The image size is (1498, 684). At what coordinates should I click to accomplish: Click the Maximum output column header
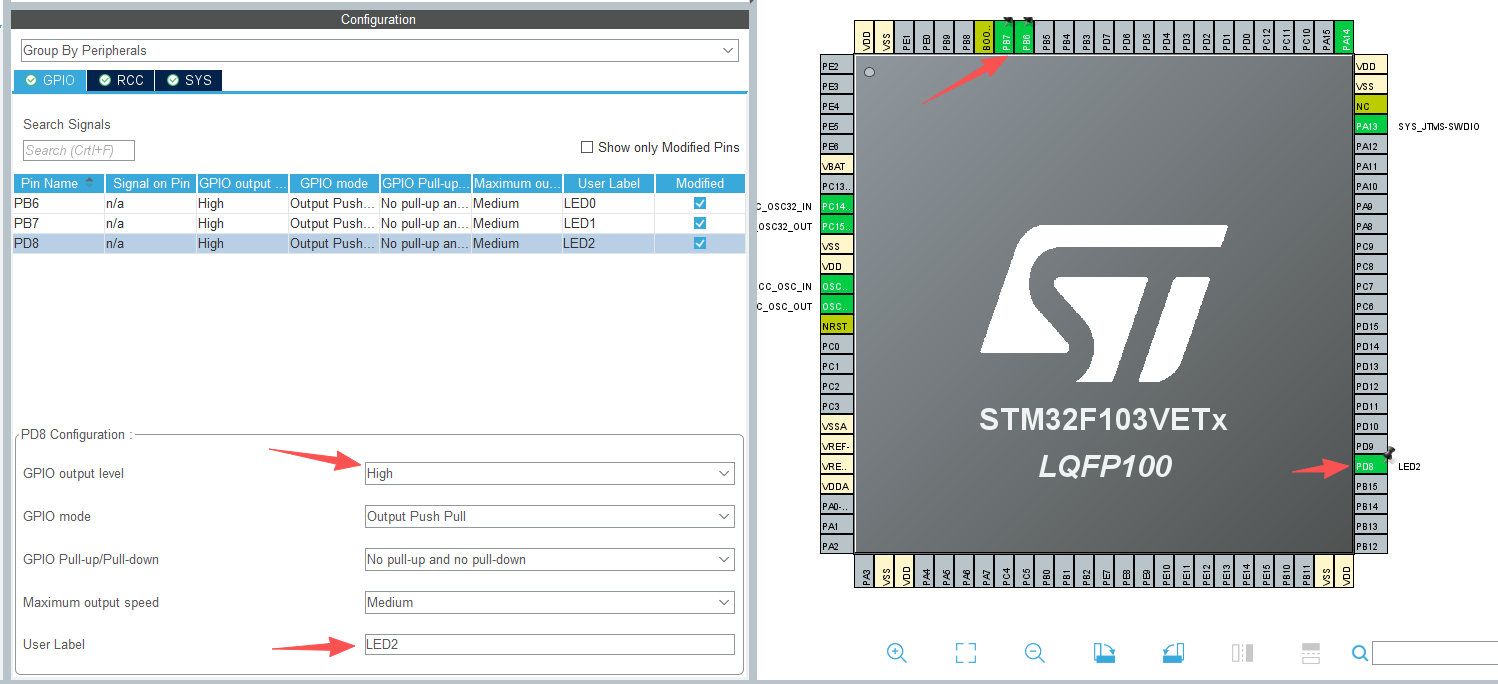coord(517,183)
